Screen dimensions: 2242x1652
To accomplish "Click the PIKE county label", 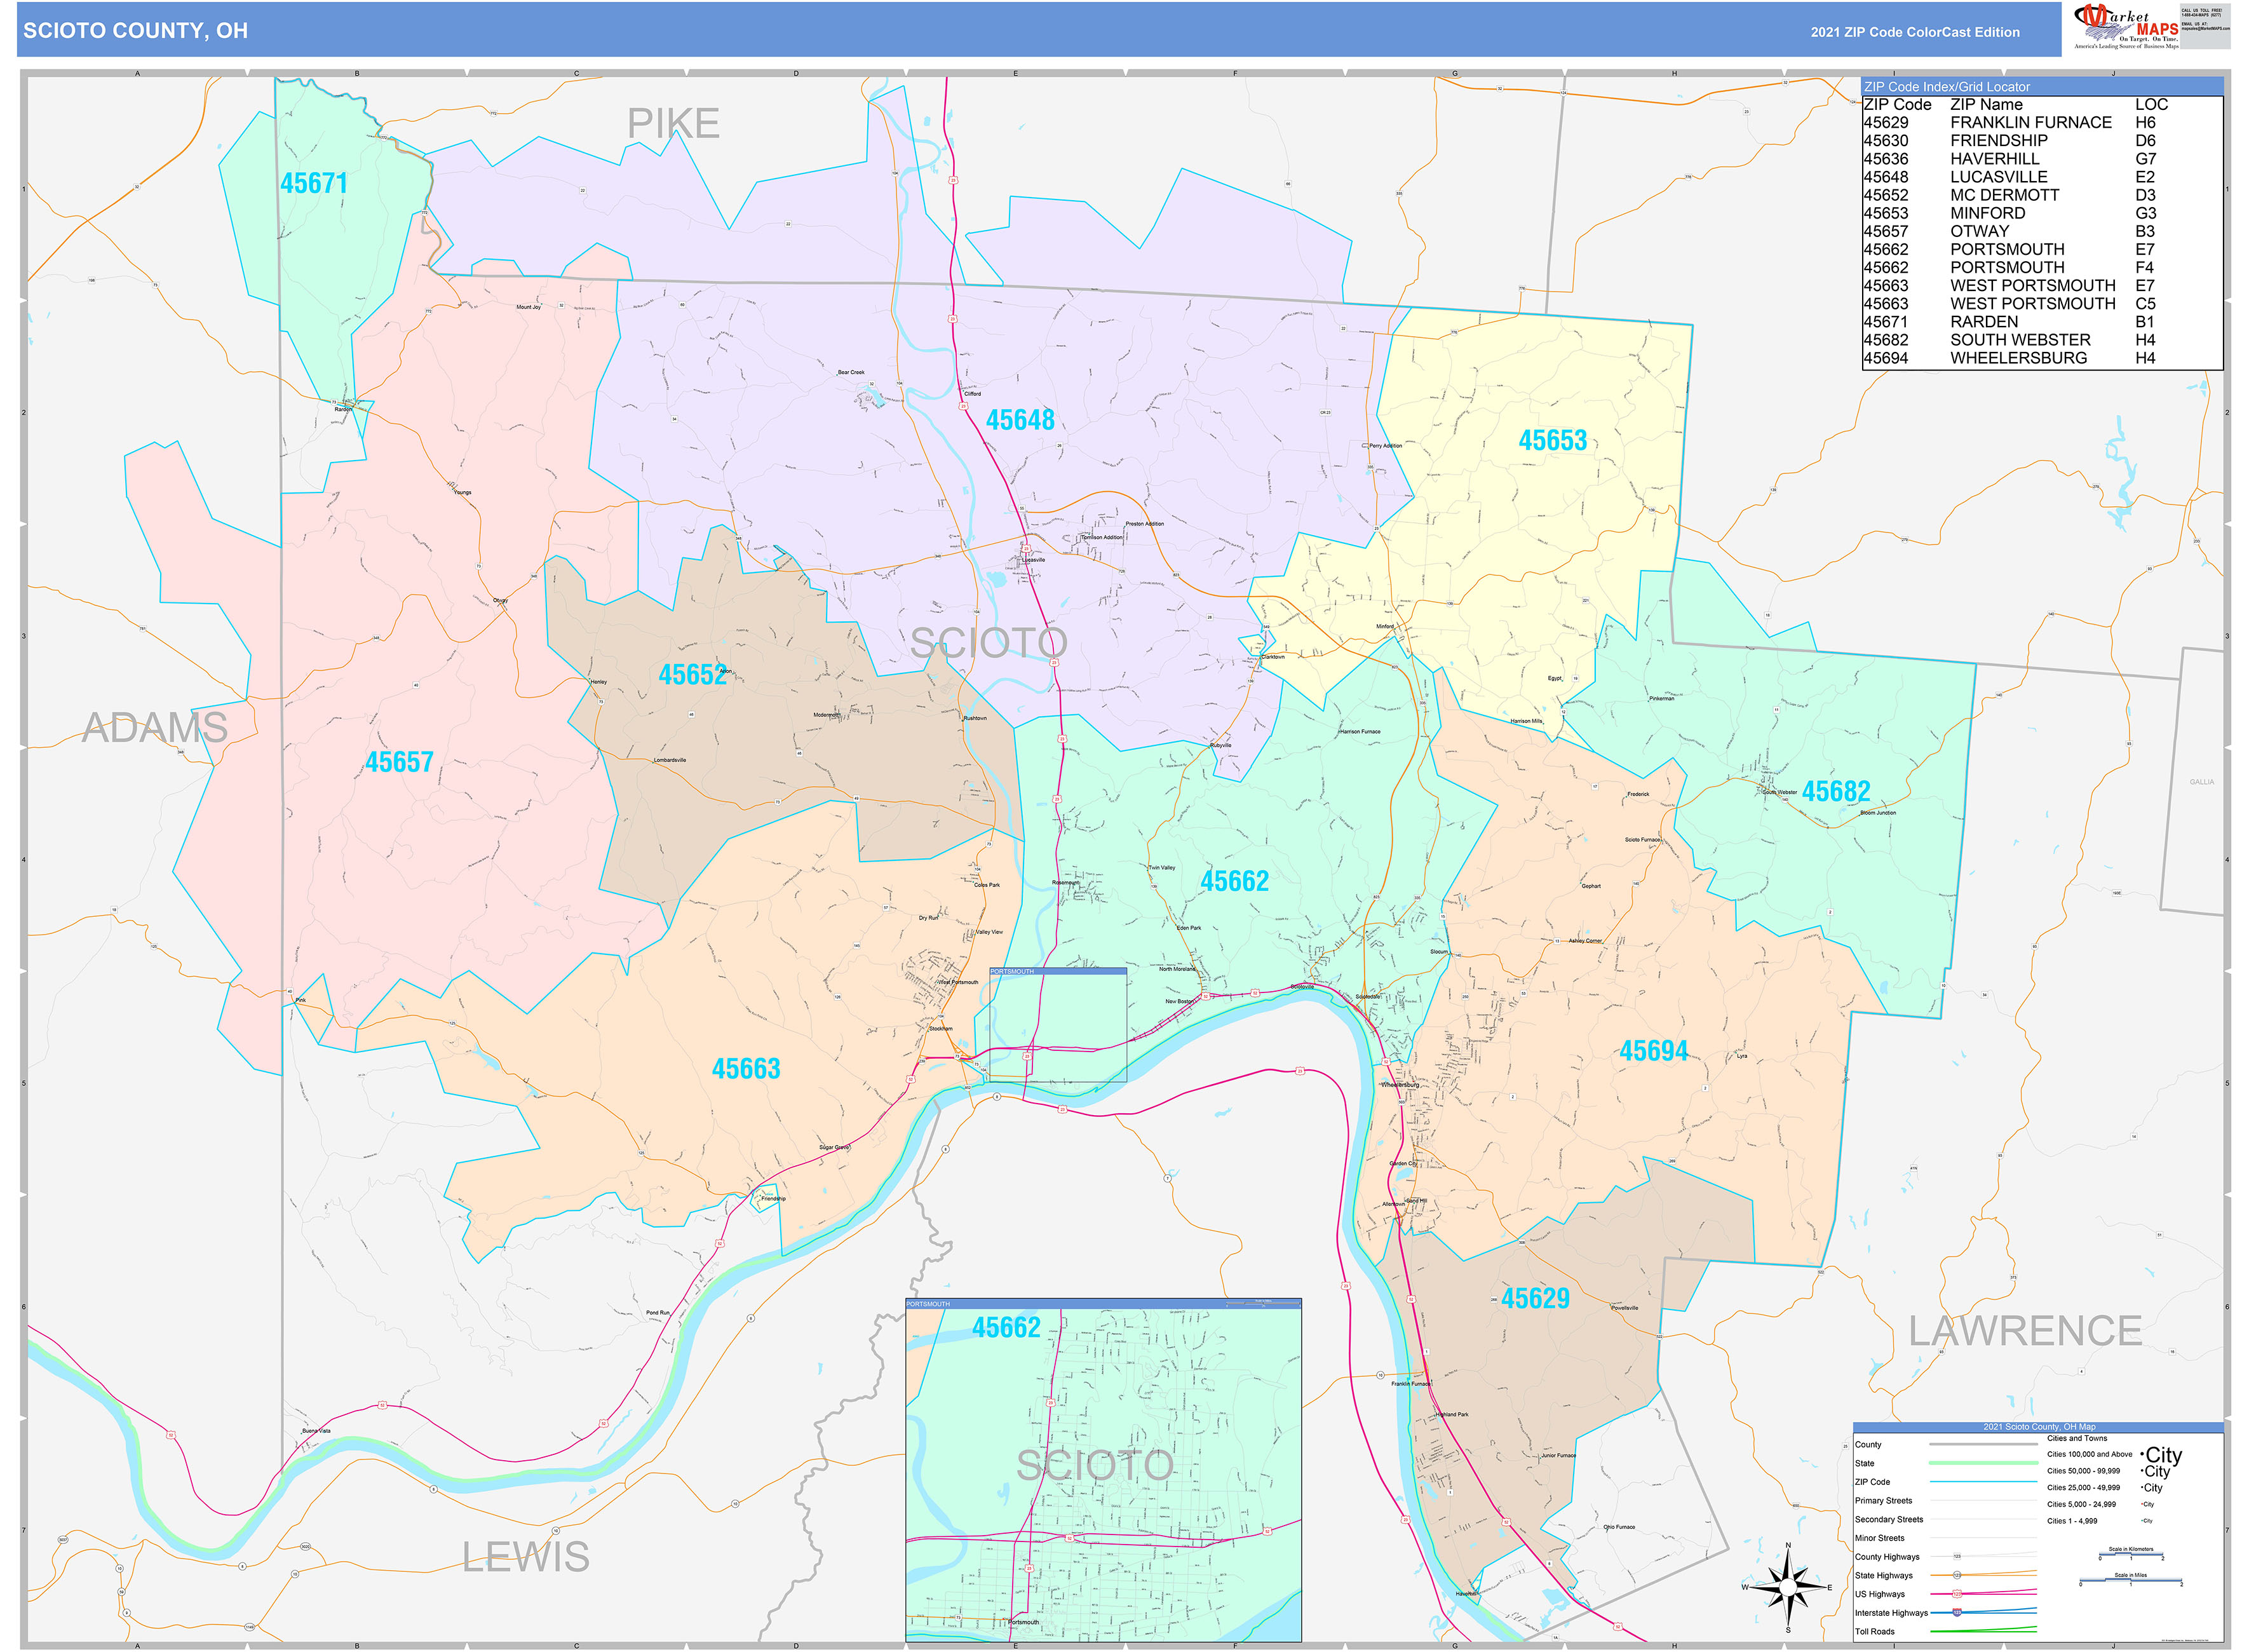I will (673, 124).
